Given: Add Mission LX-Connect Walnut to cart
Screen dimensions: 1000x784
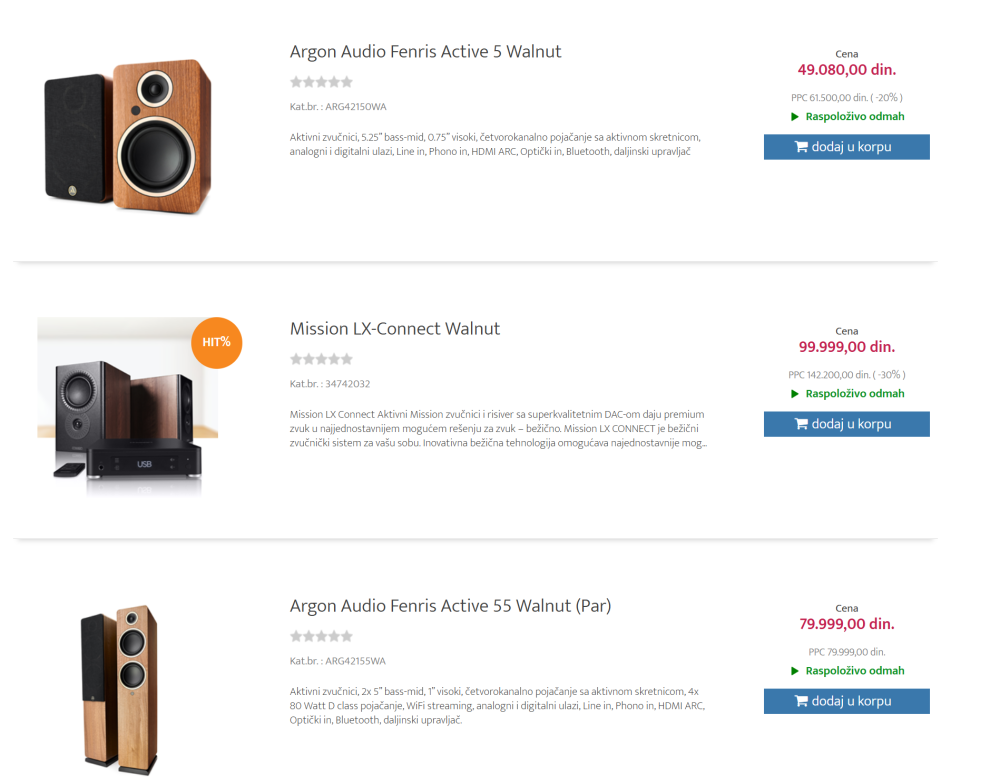Looking at the screenshot, I should (x=846, y=424).
